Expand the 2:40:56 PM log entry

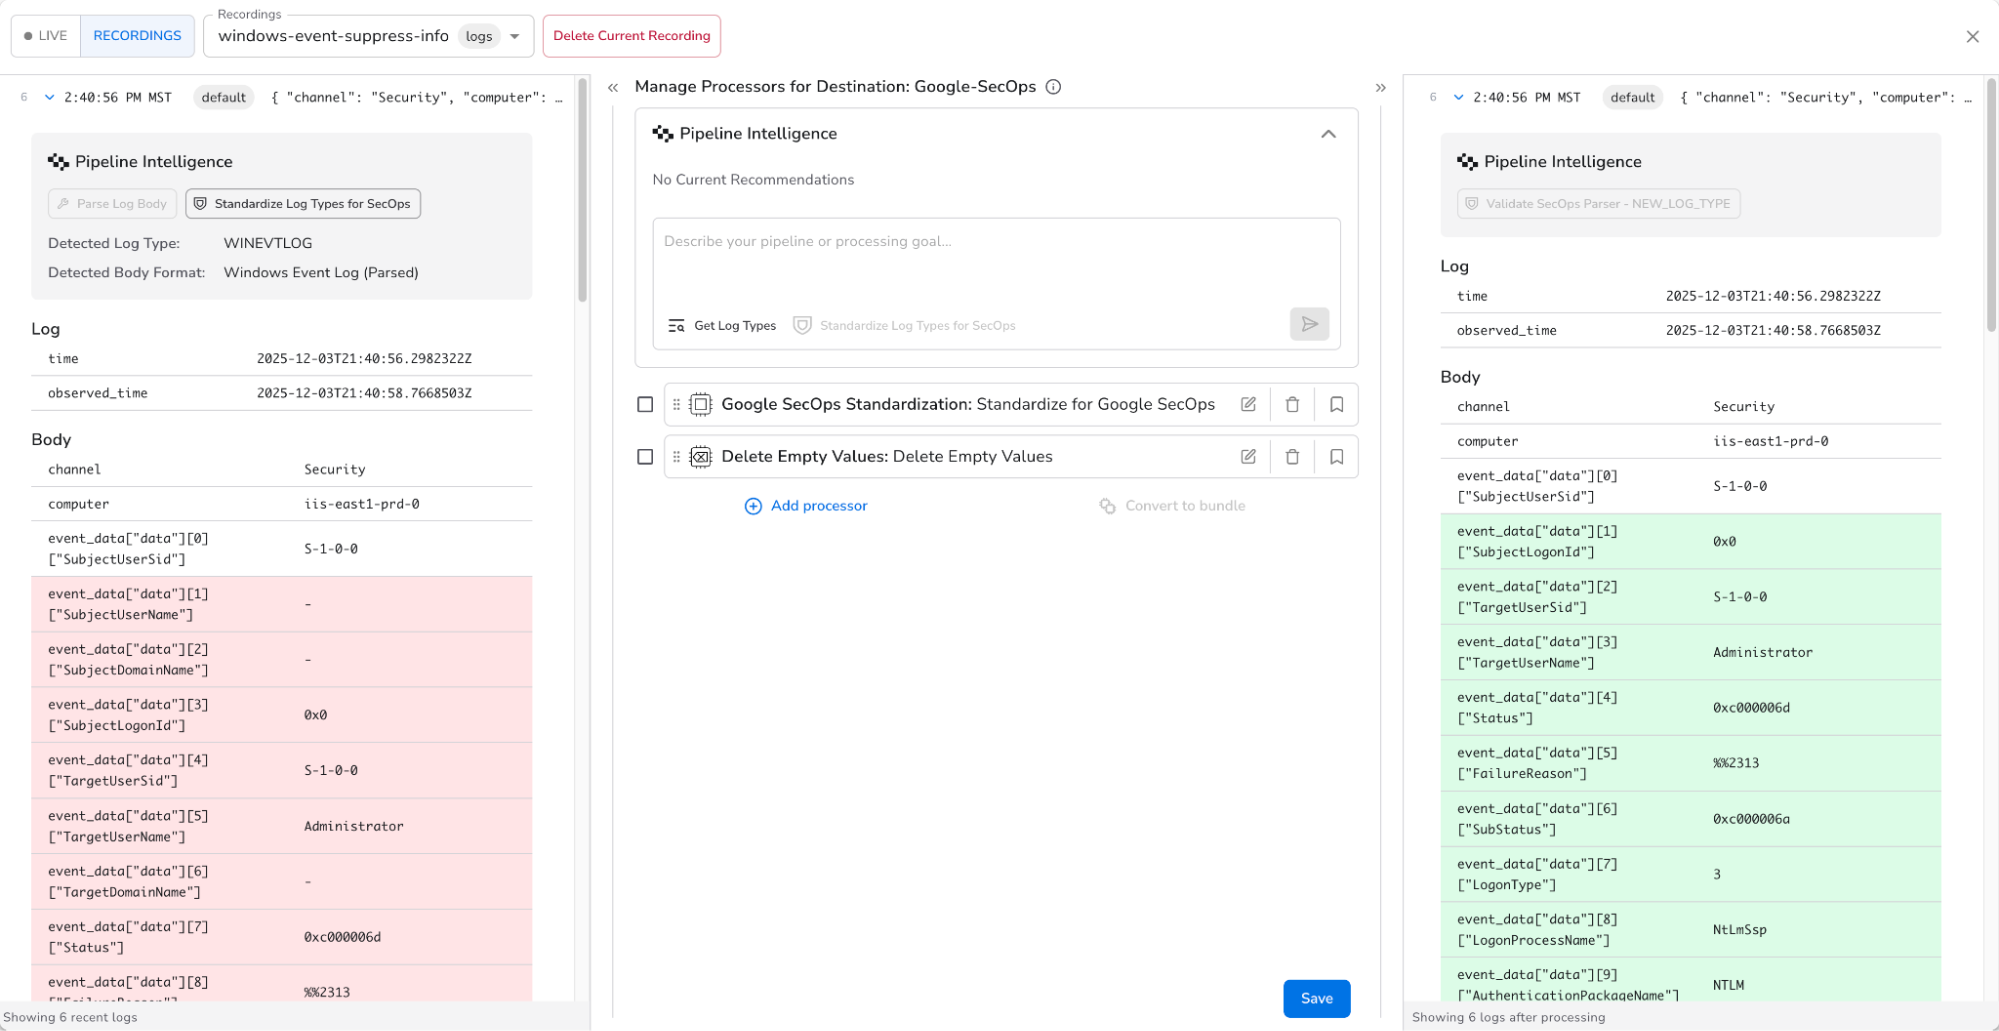pyautogui.click(x=49, y=97)
